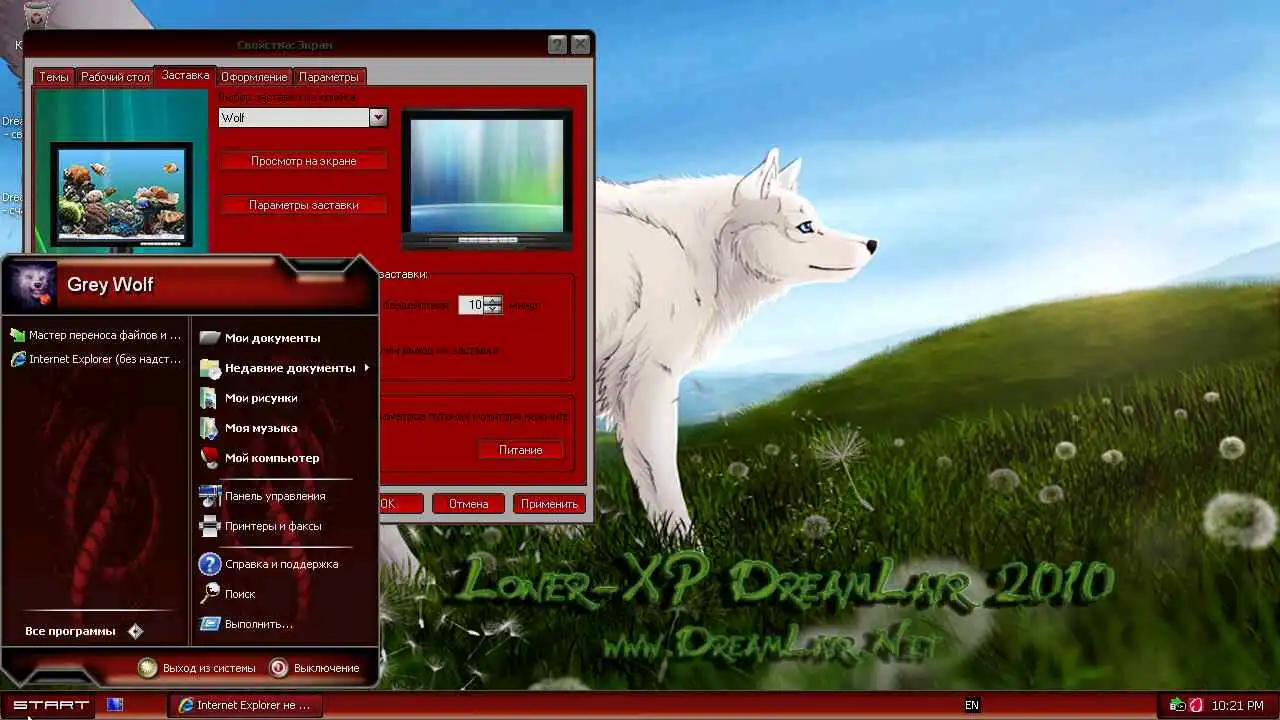The height and width of the screenshot is (720, 1280).
Task: Select the Wolf screensaver combo box field
Action: click(x=302, y=117)
